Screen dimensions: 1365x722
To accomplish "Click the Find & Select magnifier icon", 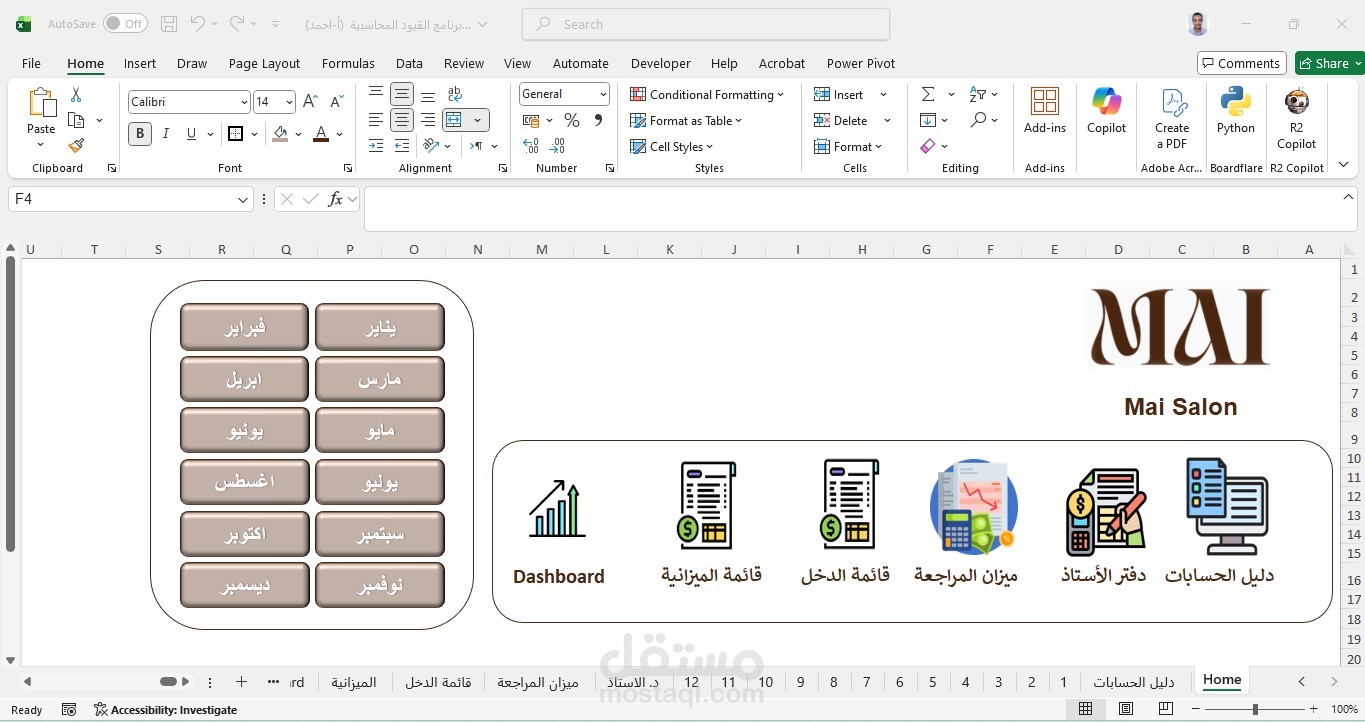I will tap(978, 120).
